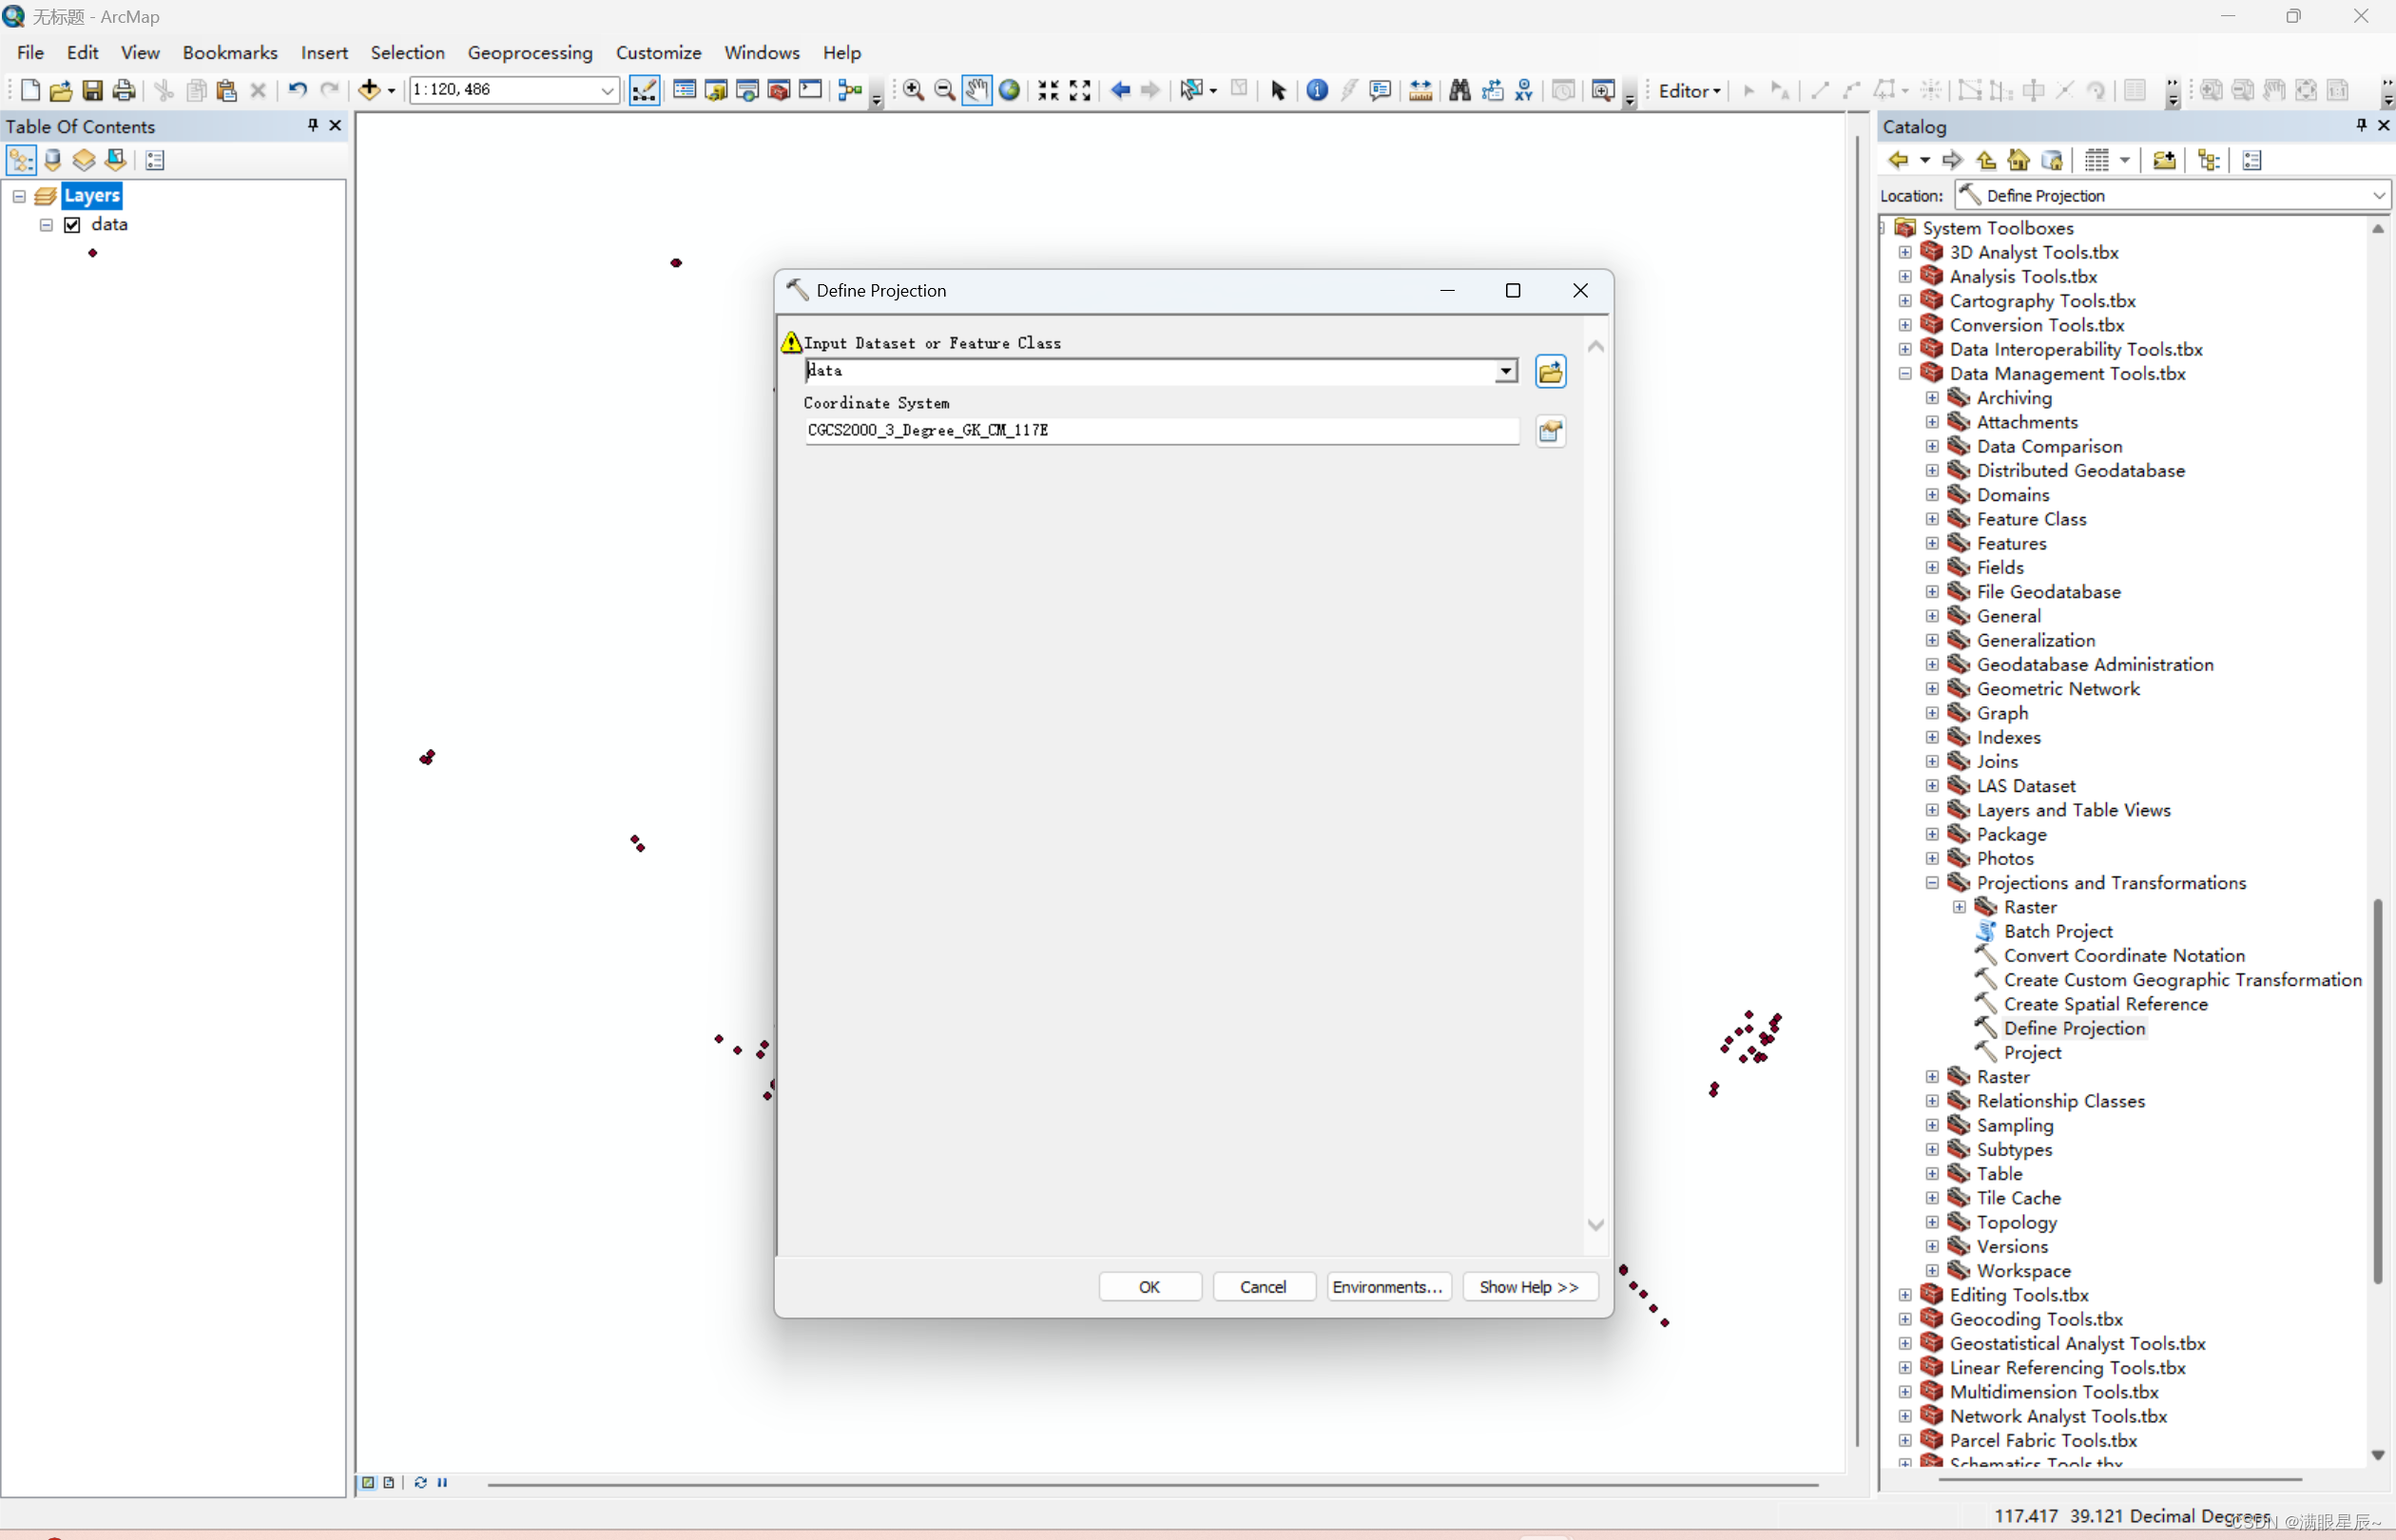
Task: Select the Pan hand tool
Action: click(x=977, y=90)
